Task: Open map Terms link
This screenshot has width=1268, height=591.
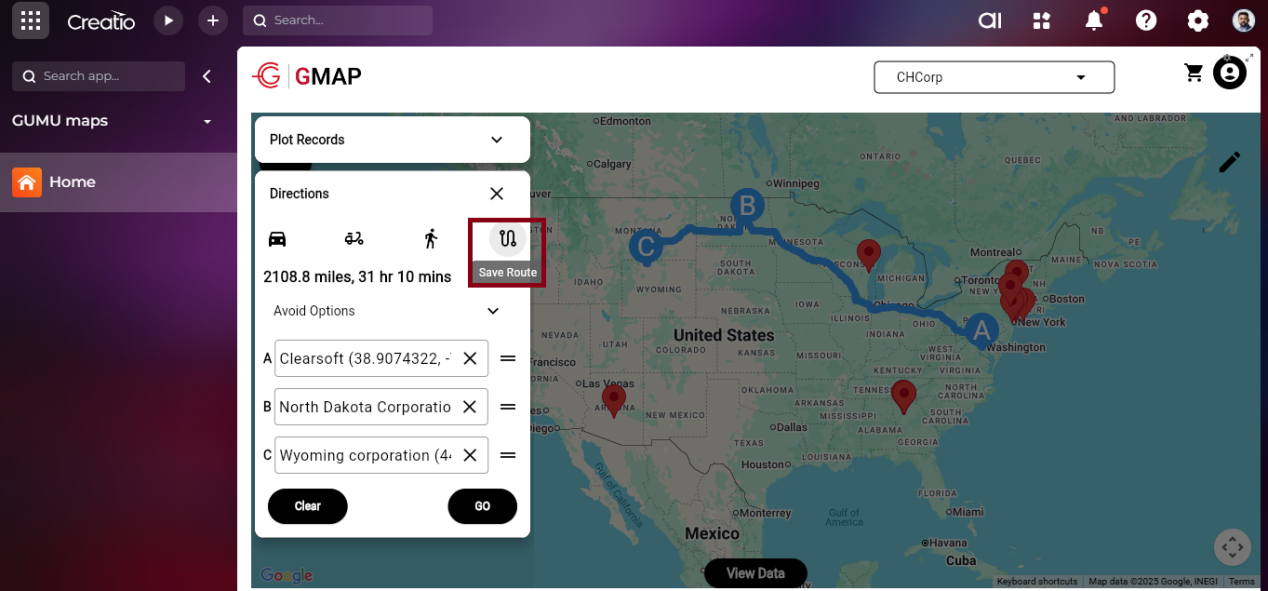Action: click(x=1241, y=582)
